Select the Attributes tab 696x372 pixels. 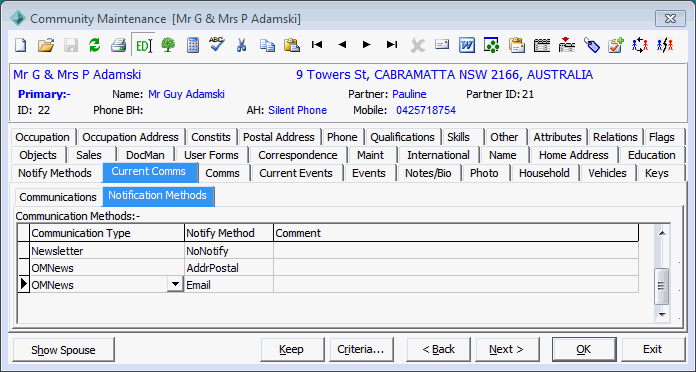tap(558, 137)
